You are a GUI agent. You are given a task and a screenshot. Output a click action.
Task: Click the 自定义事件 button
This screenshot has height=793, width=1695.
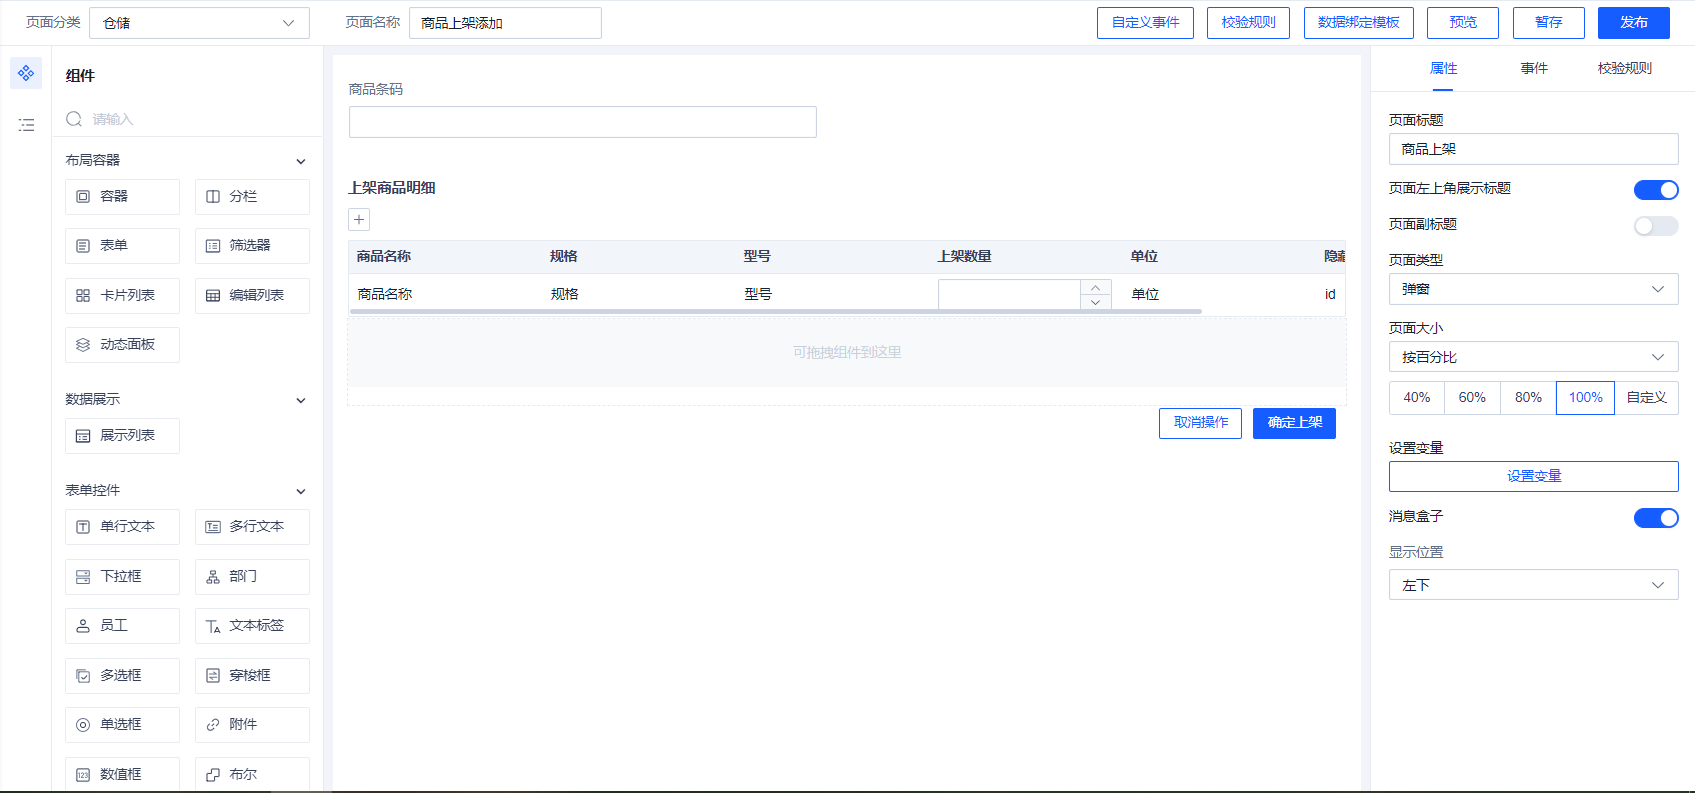click(x=1145, y=23)
